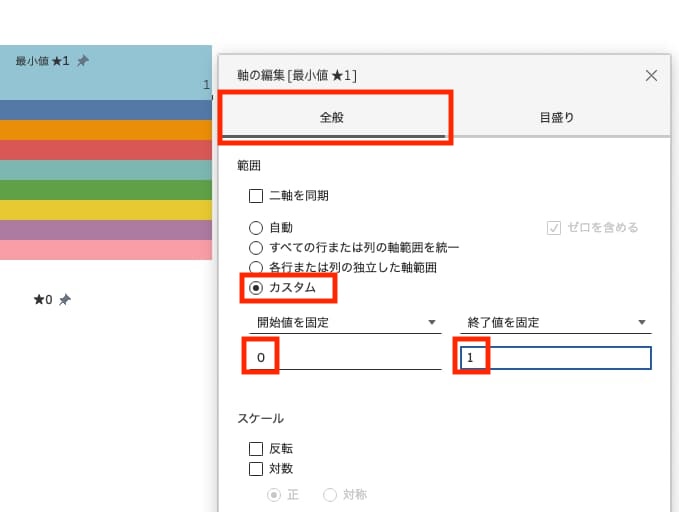Expand the 開始値を固定 dropdown
The image size is (679, 512).
tap(344, 322)
